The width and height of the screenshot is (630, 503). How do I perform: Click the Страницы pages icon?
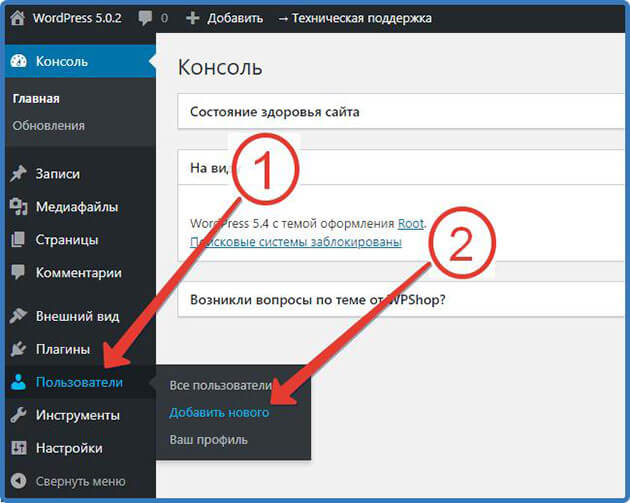tap(18, 239)
